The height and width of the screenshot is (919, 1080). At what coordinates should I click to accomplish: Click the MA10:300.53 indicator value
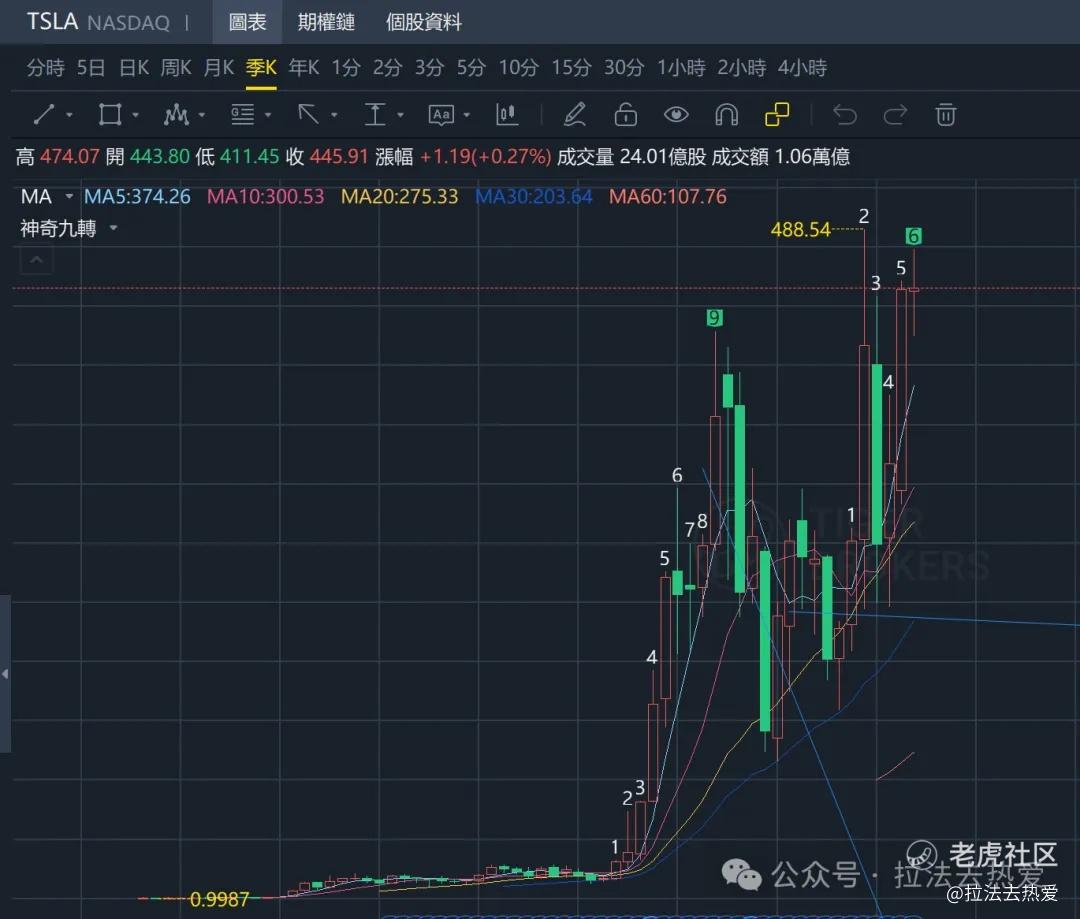(265, 196)
